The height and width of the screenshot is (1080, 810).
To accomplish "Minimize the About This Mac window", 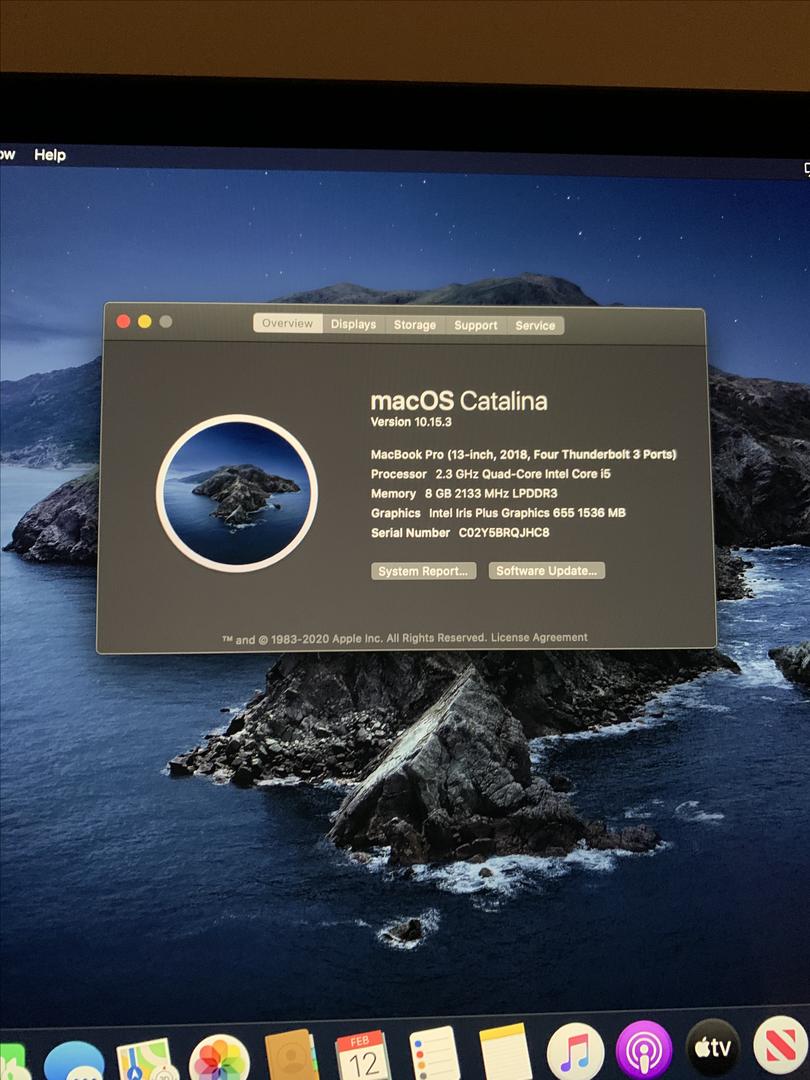I will point(145,321).
